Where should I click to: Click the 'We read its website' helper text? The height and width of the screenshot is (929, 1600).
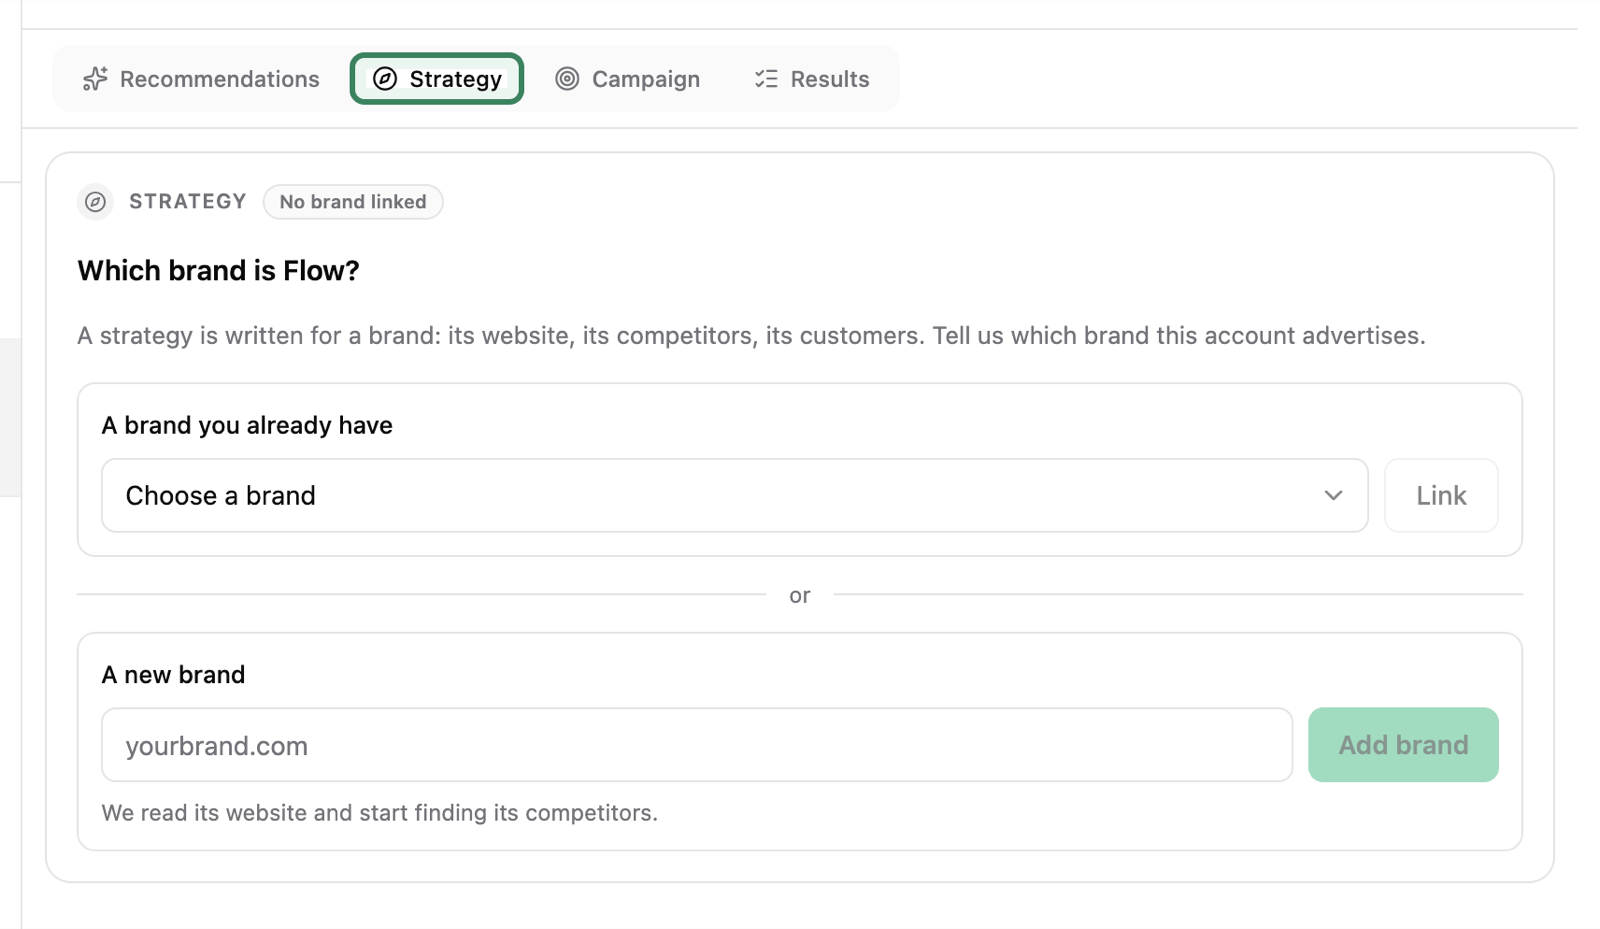[380, 813]
